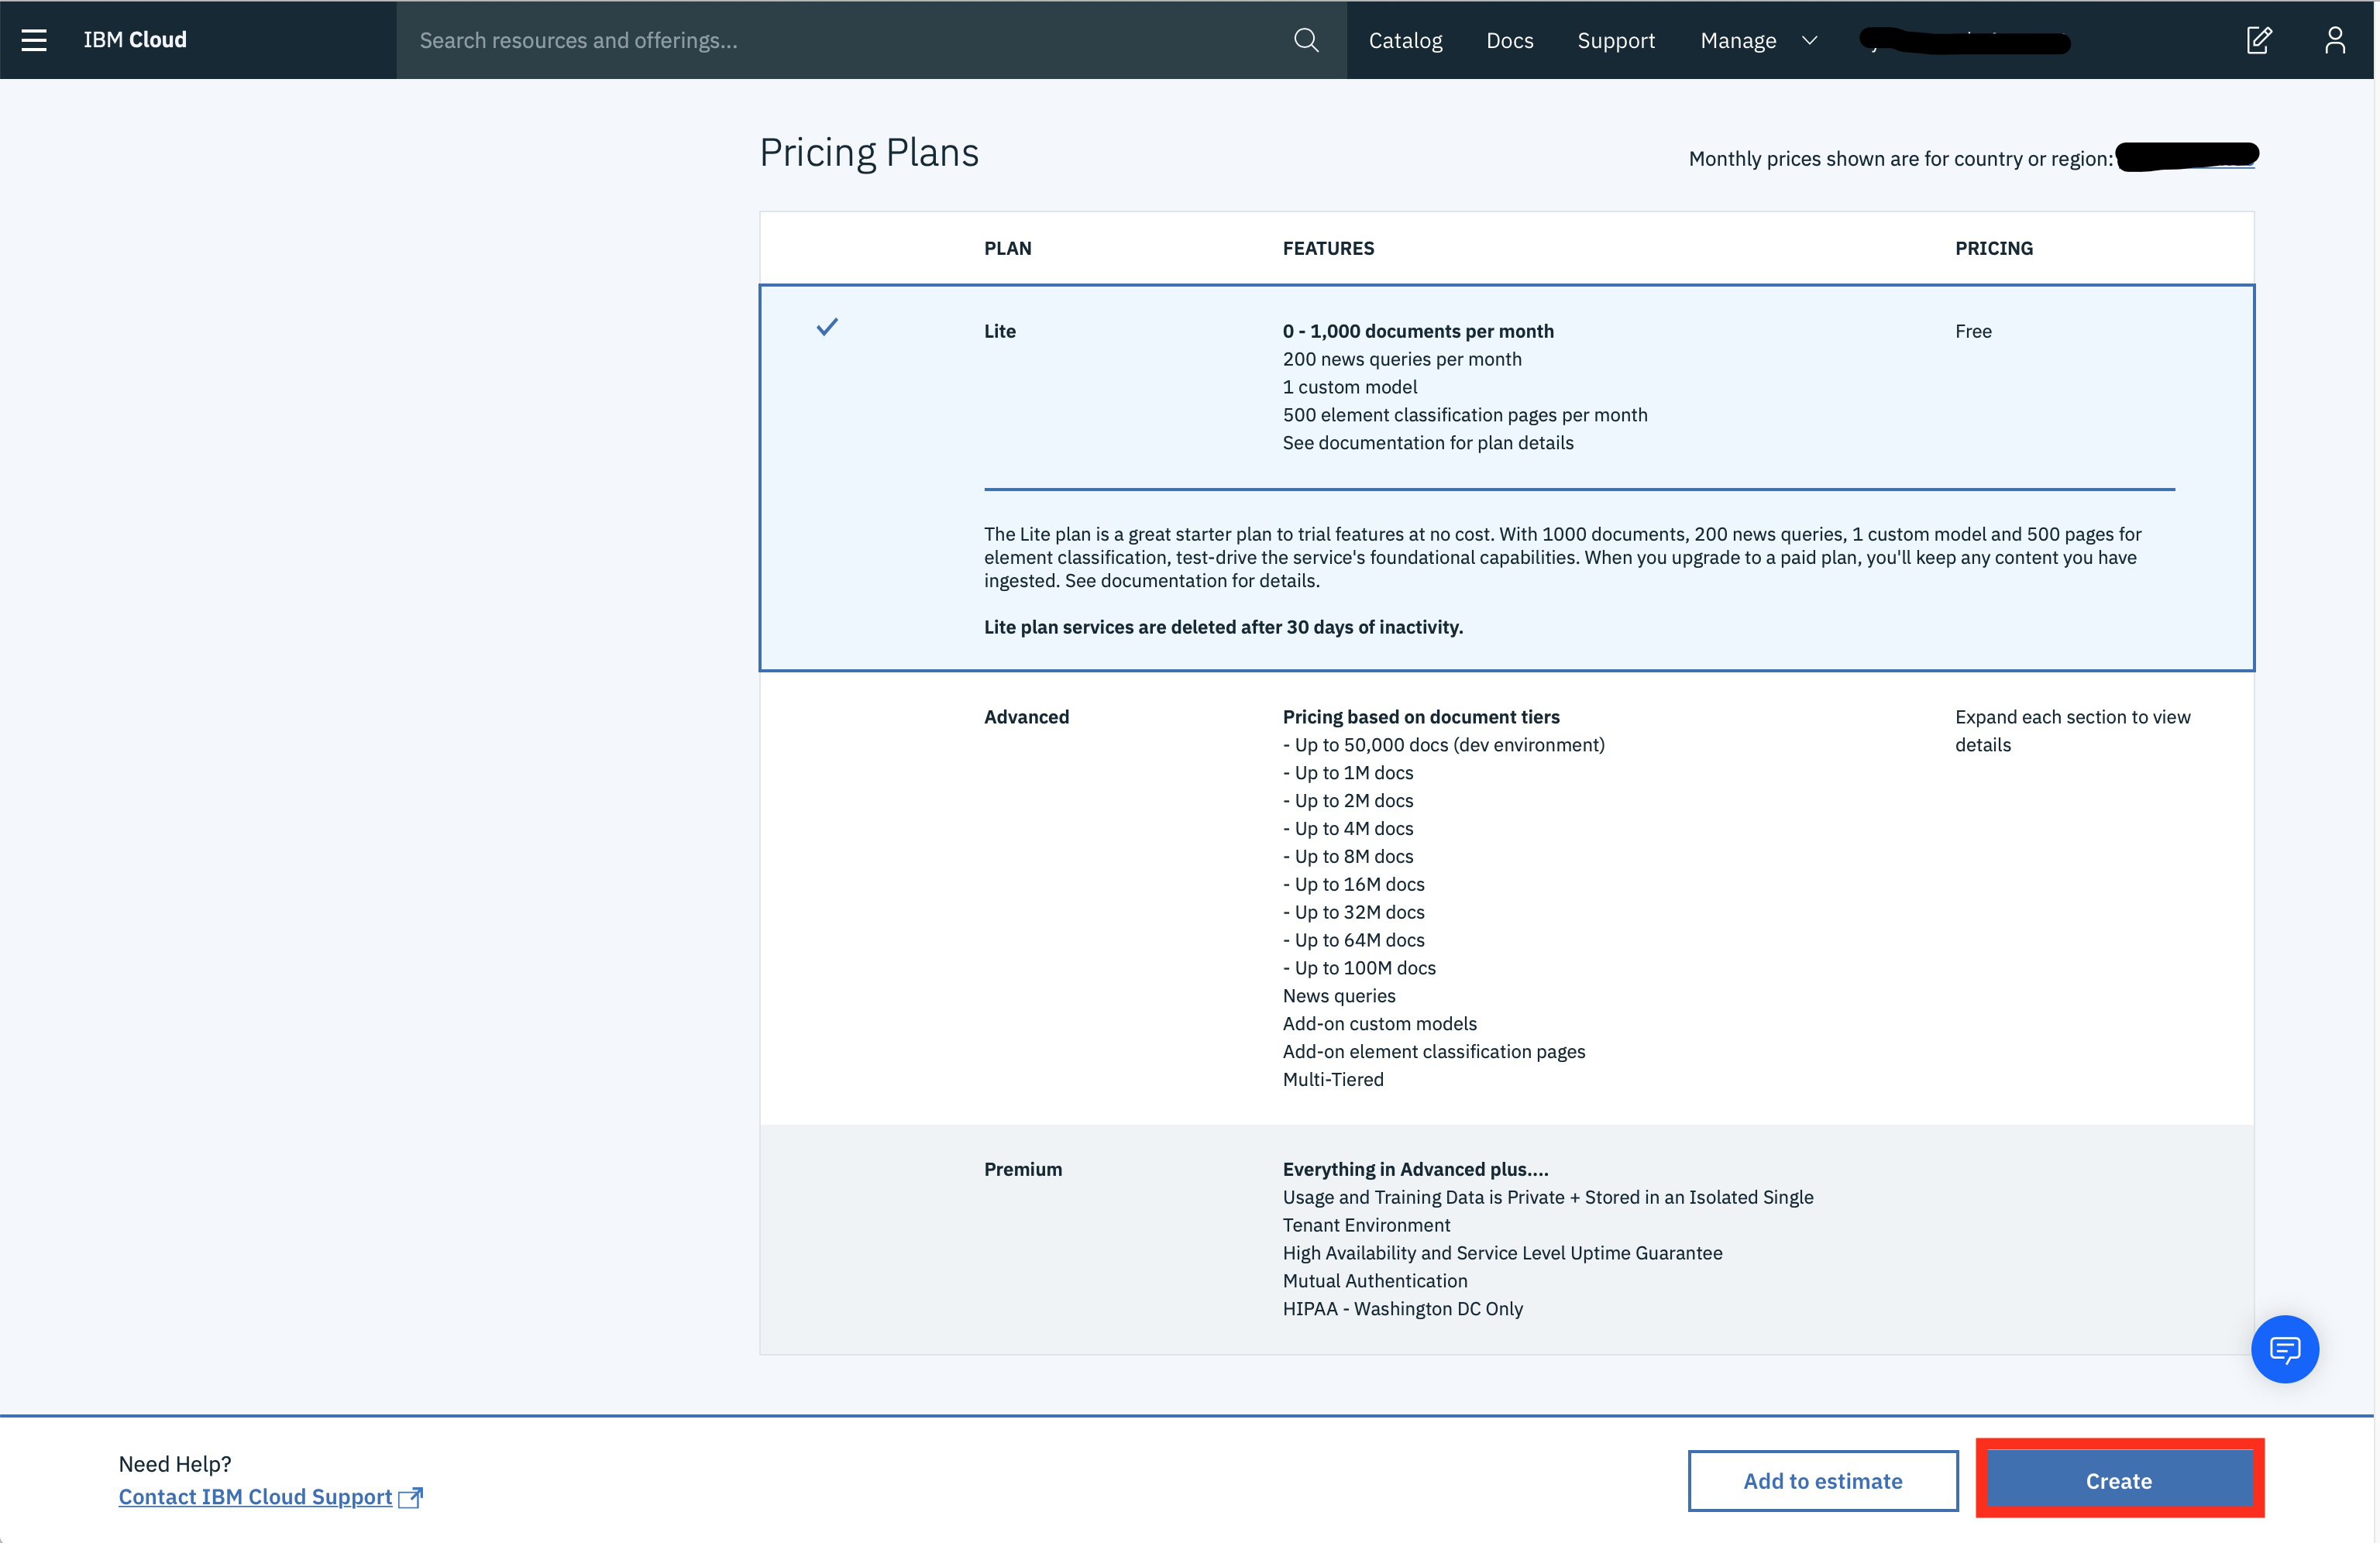The image size is (2380, 1543).
Task: Enable the Advanced plan selection
Action: click(827, 716)
